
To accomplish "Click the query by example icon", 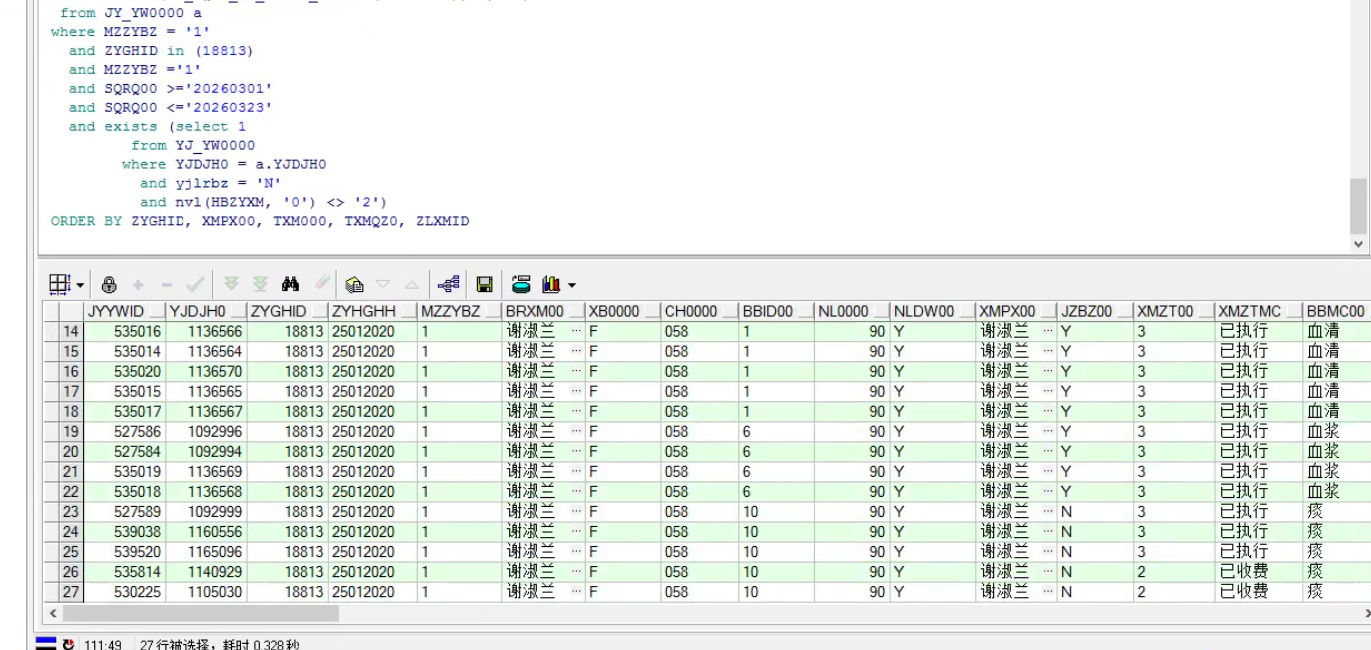I will pos(355,285).
